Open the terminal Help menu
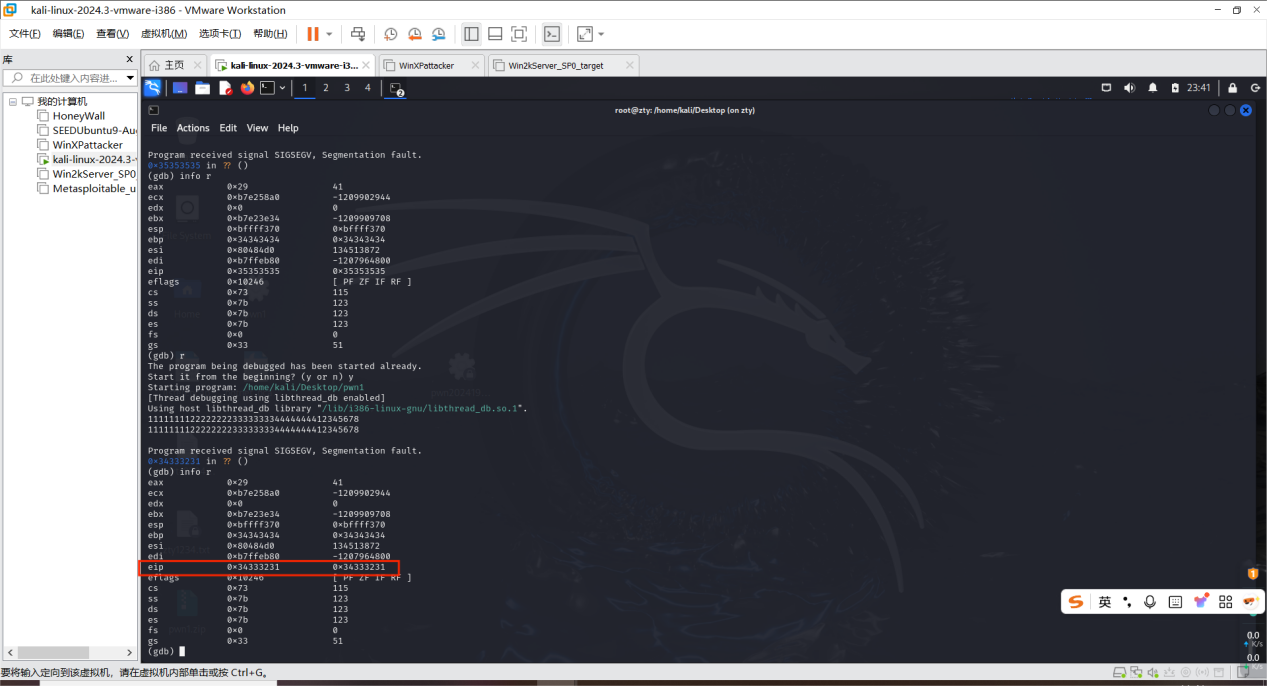 coord(288,128)
